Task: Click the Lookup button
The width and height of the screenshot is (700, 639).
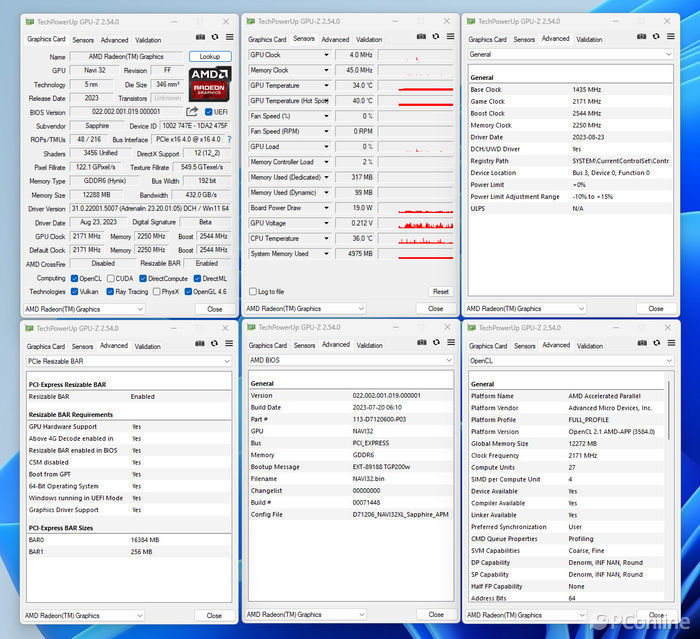Action: (x=210, y=57)
